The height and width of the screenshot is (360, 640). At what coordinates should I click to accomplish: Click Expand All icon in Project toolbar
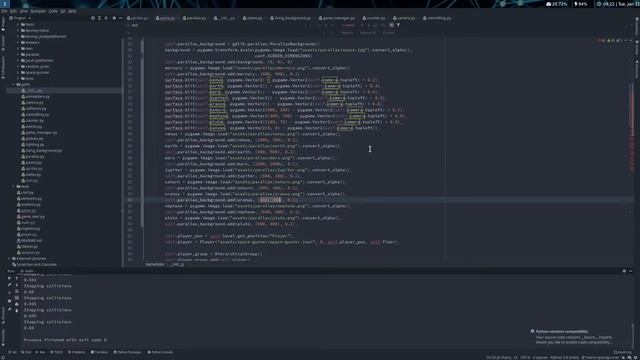tap(99, 18)
